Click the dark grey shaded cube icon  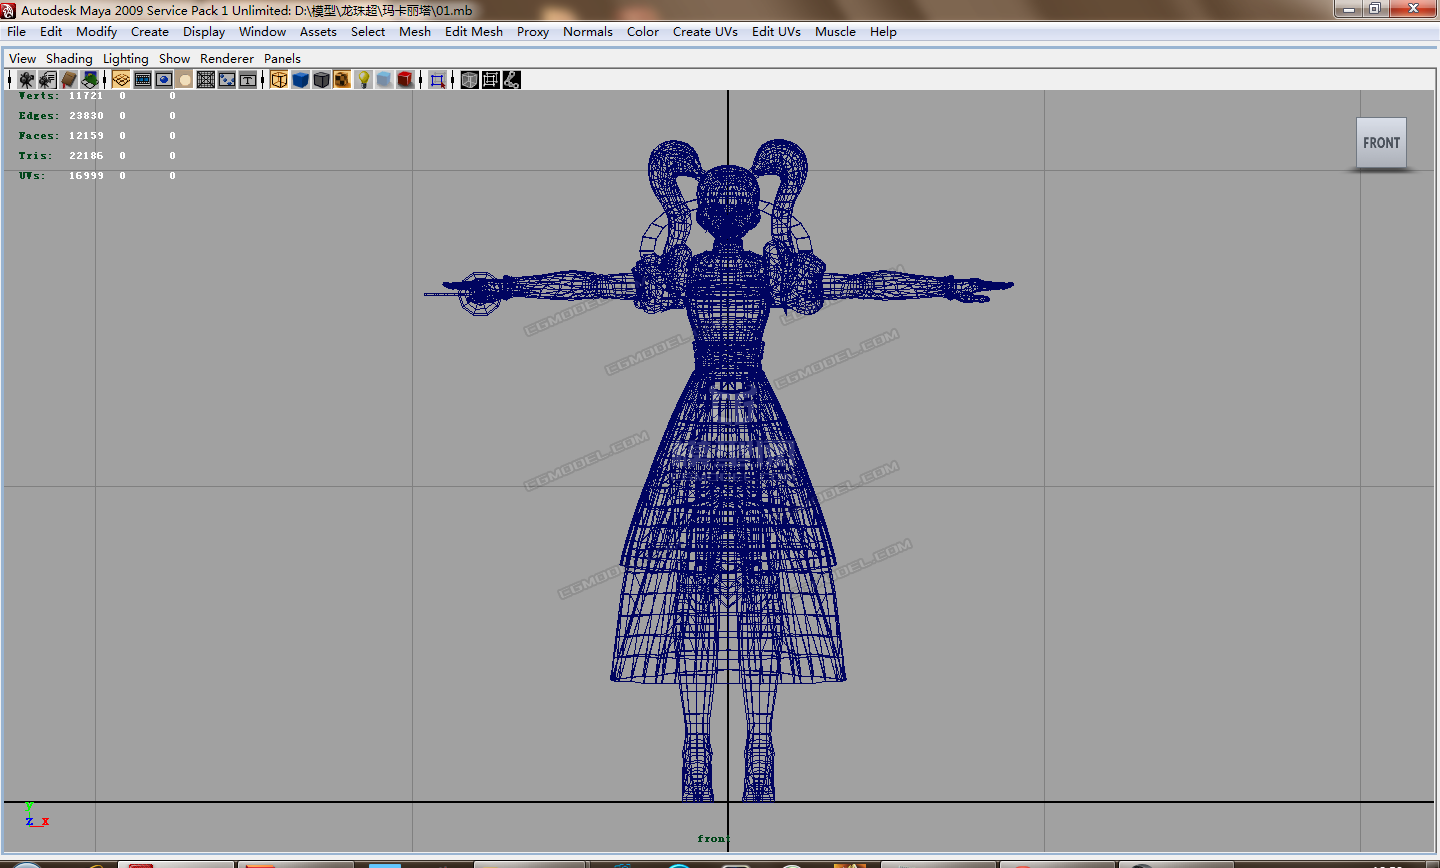point(321,79)
